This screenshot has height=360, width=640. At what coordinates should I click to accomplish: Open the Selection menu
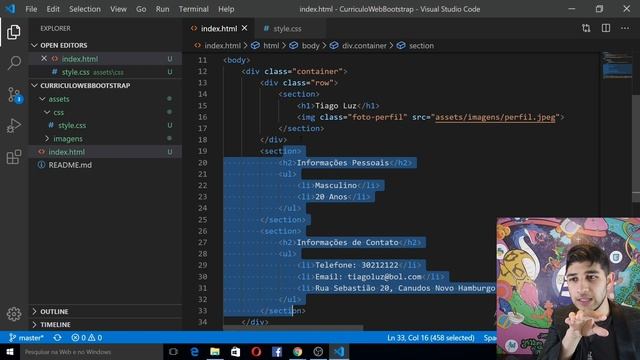tap(84, 9)
